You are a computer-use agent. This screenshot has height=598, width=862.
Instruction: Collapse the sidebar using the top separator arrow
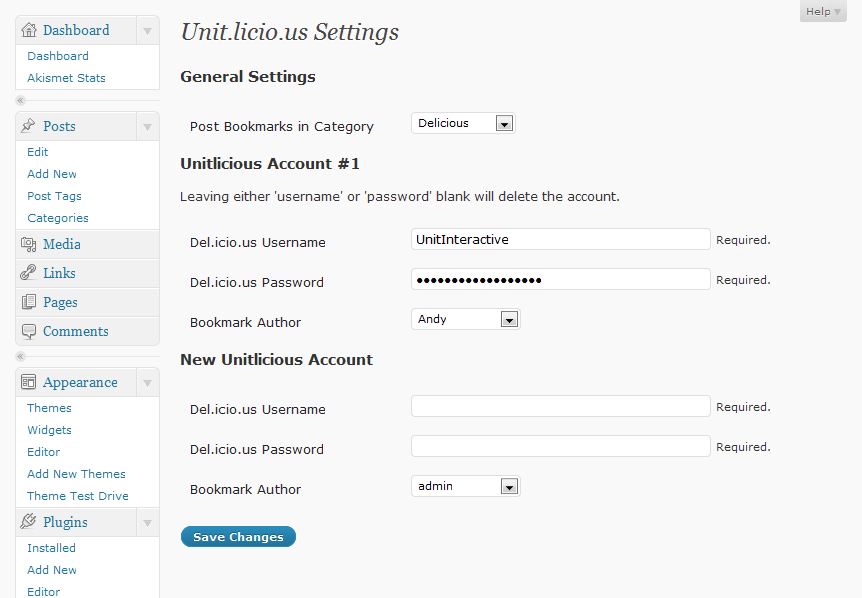click(20, 101)
